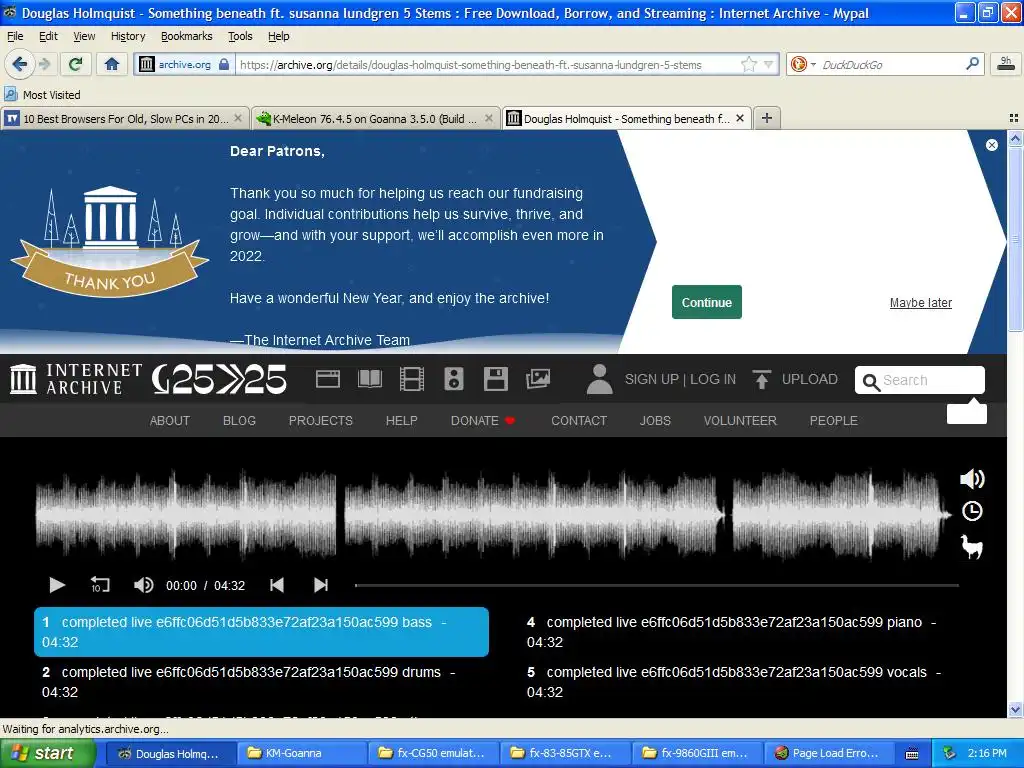
Task: Open the Software floppy disk icon
Action: (496, 379)
